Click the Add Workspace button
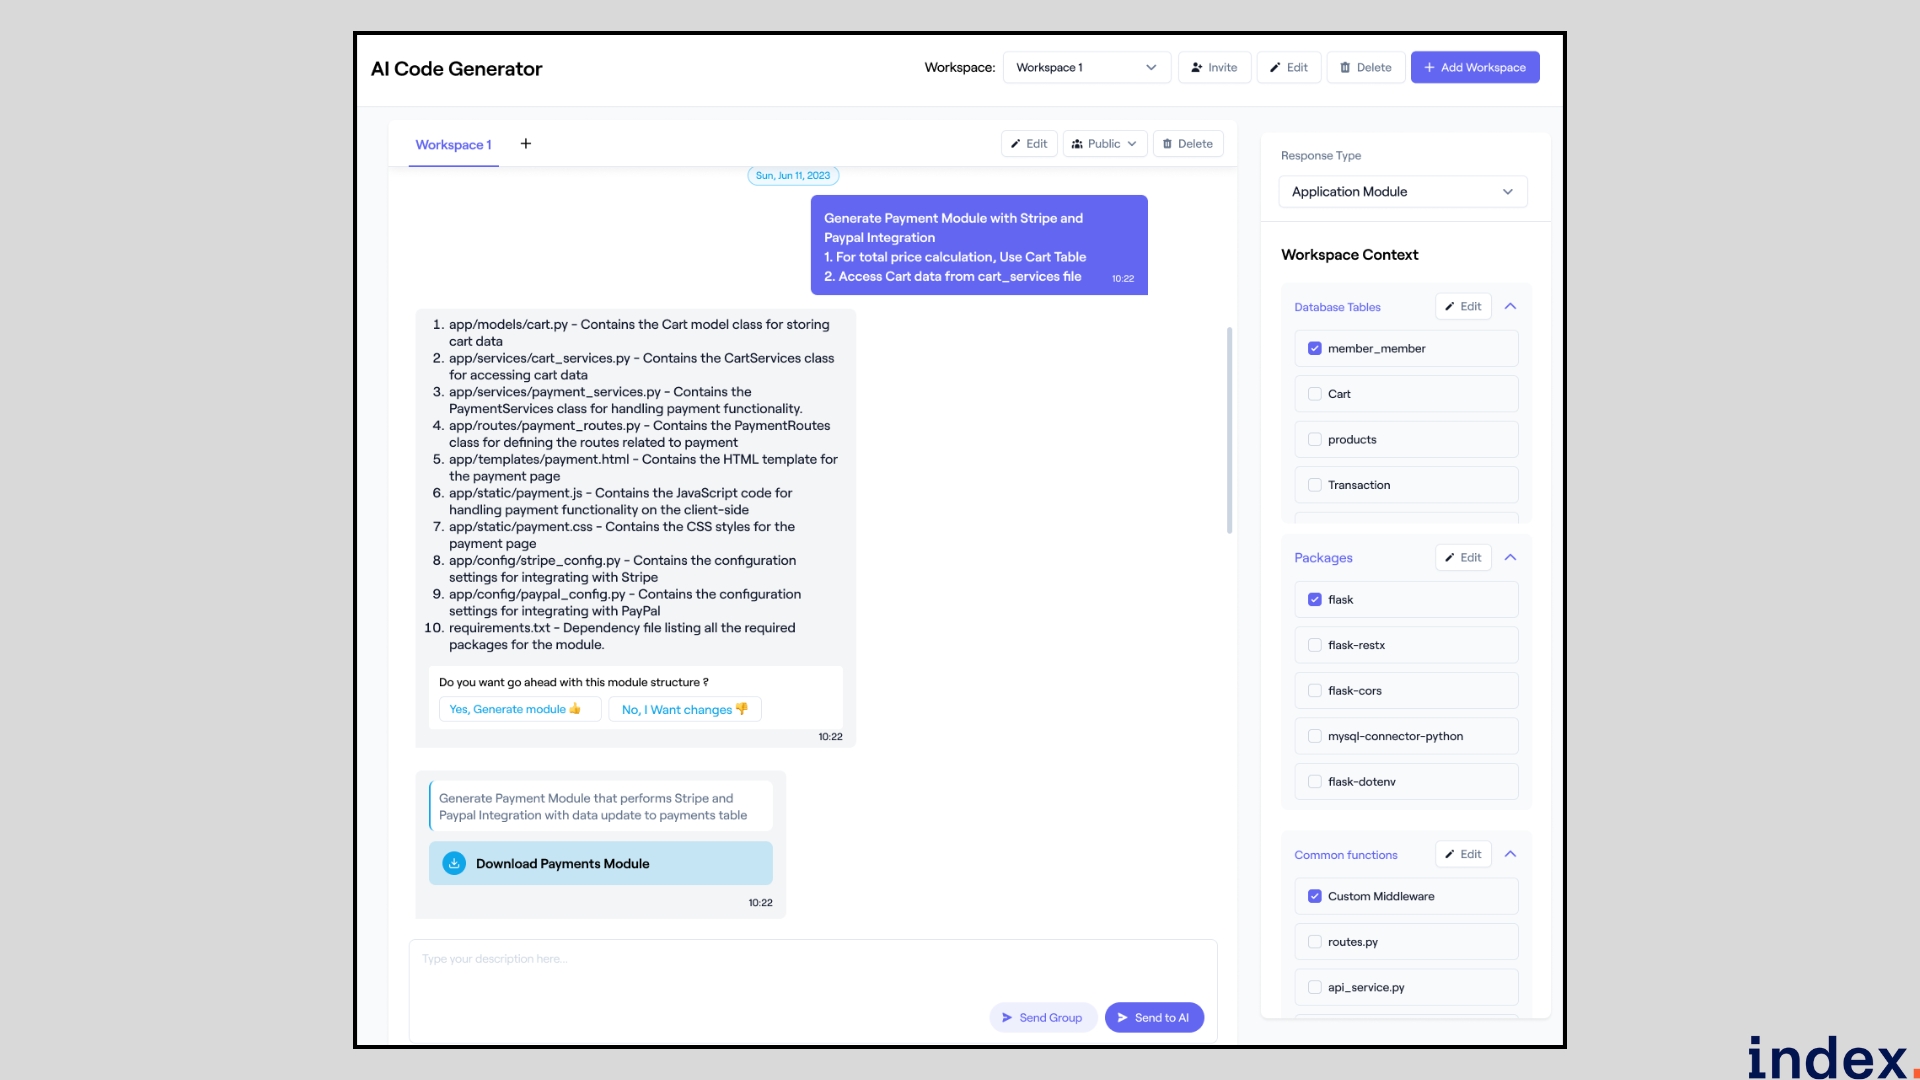This screenshot has height=1080, width=1920. click(x=1474, y=67)
